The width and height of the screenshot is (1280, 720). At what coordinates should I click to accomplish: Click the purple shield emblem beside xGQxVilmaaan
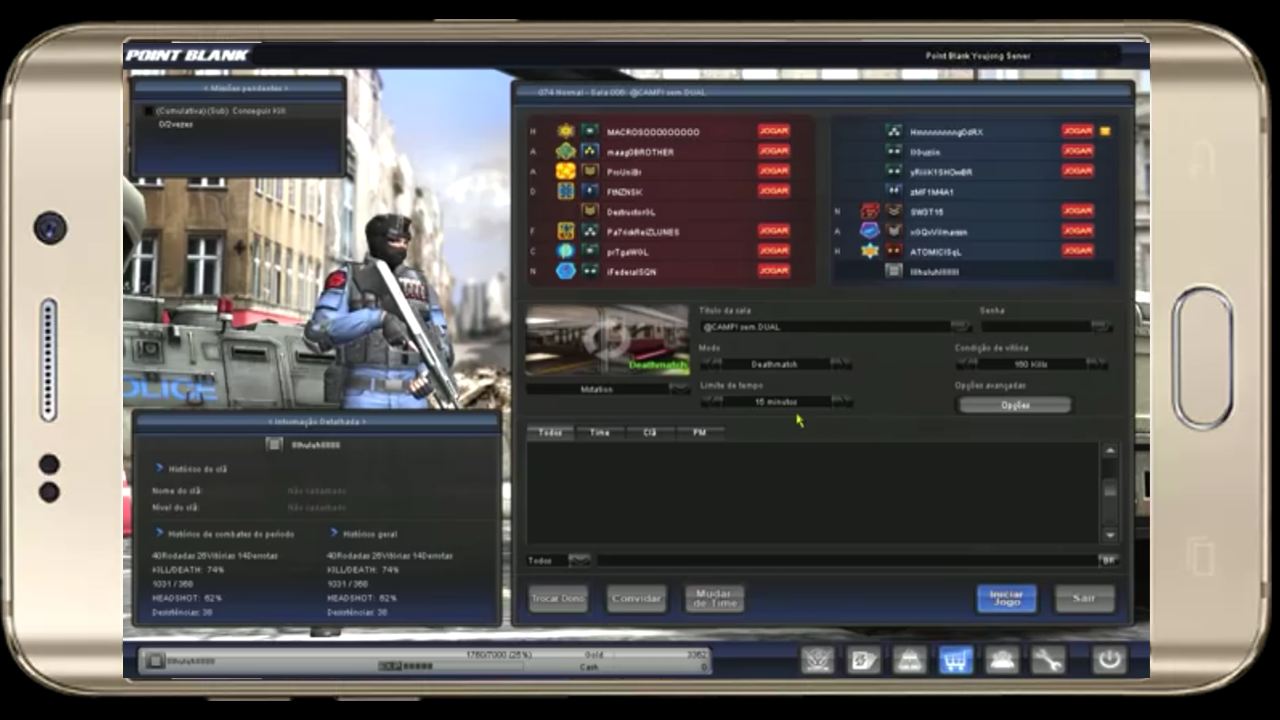[x=870, y=231]
